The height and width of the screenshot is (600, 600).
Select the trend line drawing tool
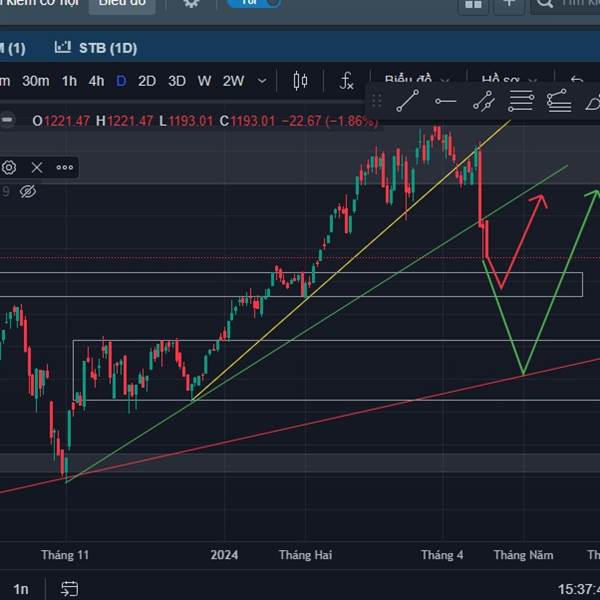tap(408, 101)
